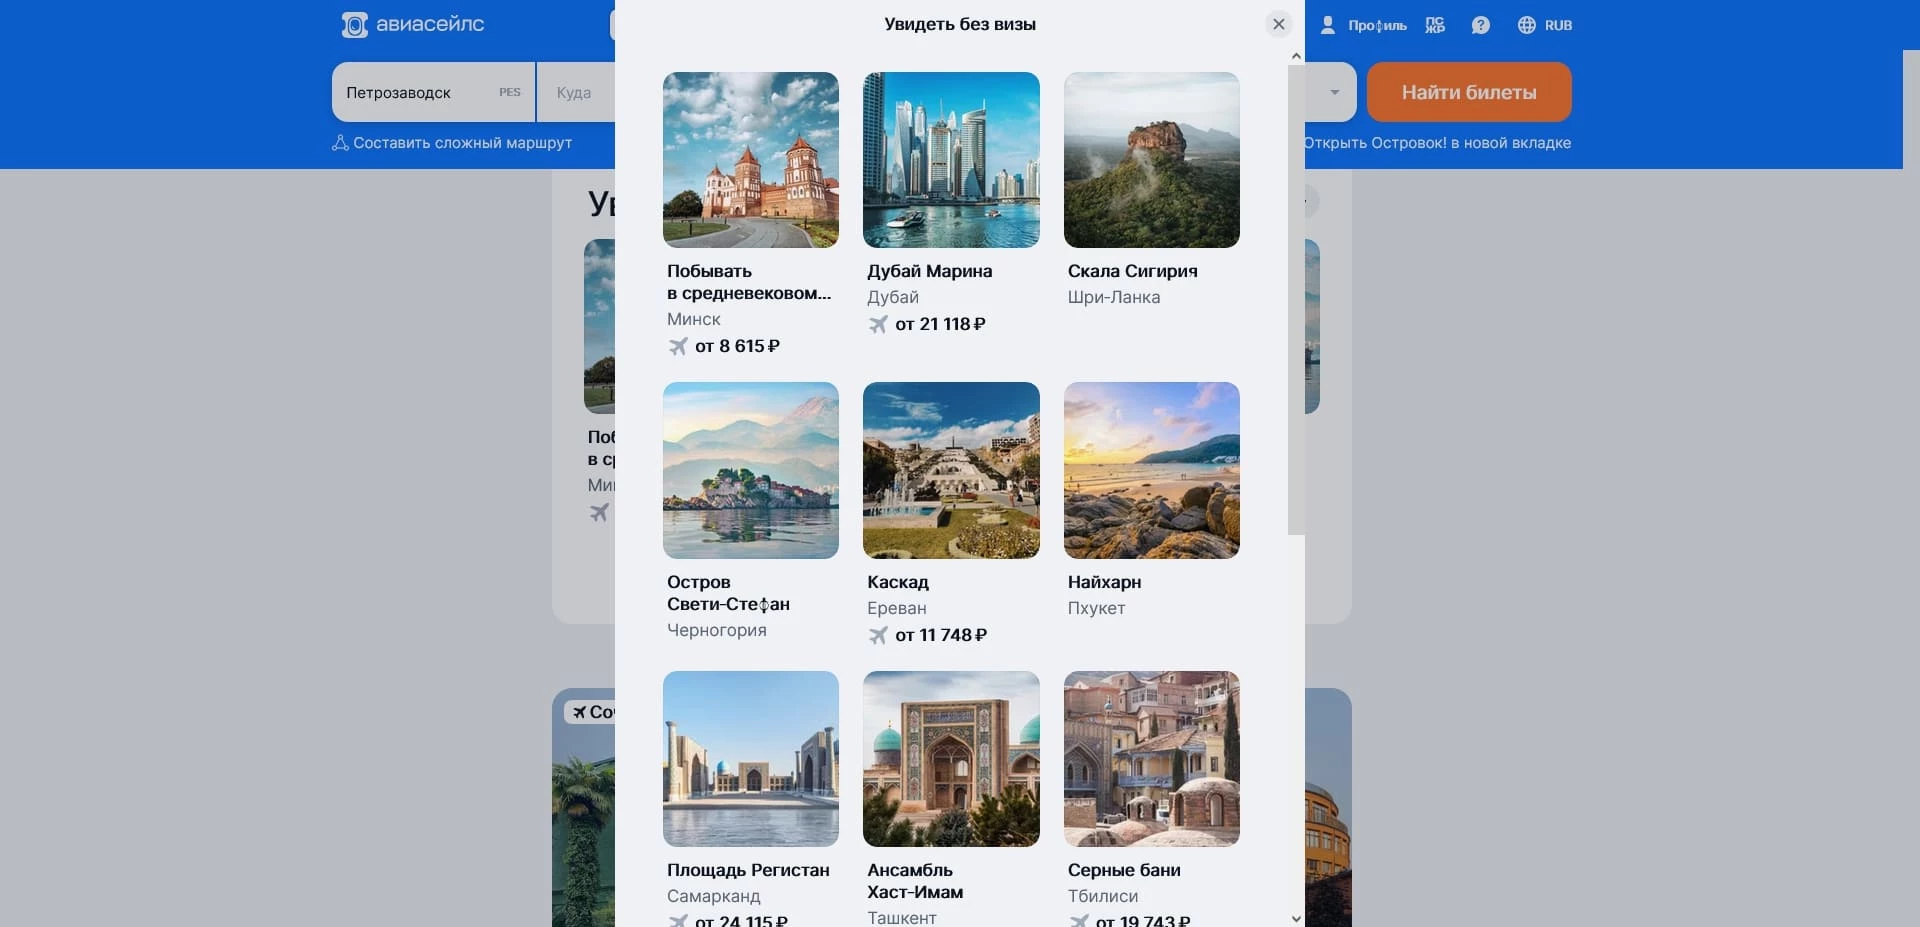1920x927 pixels.
Task: Choose the Серные бани Tbilisi image
Action: click(x=1151, y=759)
